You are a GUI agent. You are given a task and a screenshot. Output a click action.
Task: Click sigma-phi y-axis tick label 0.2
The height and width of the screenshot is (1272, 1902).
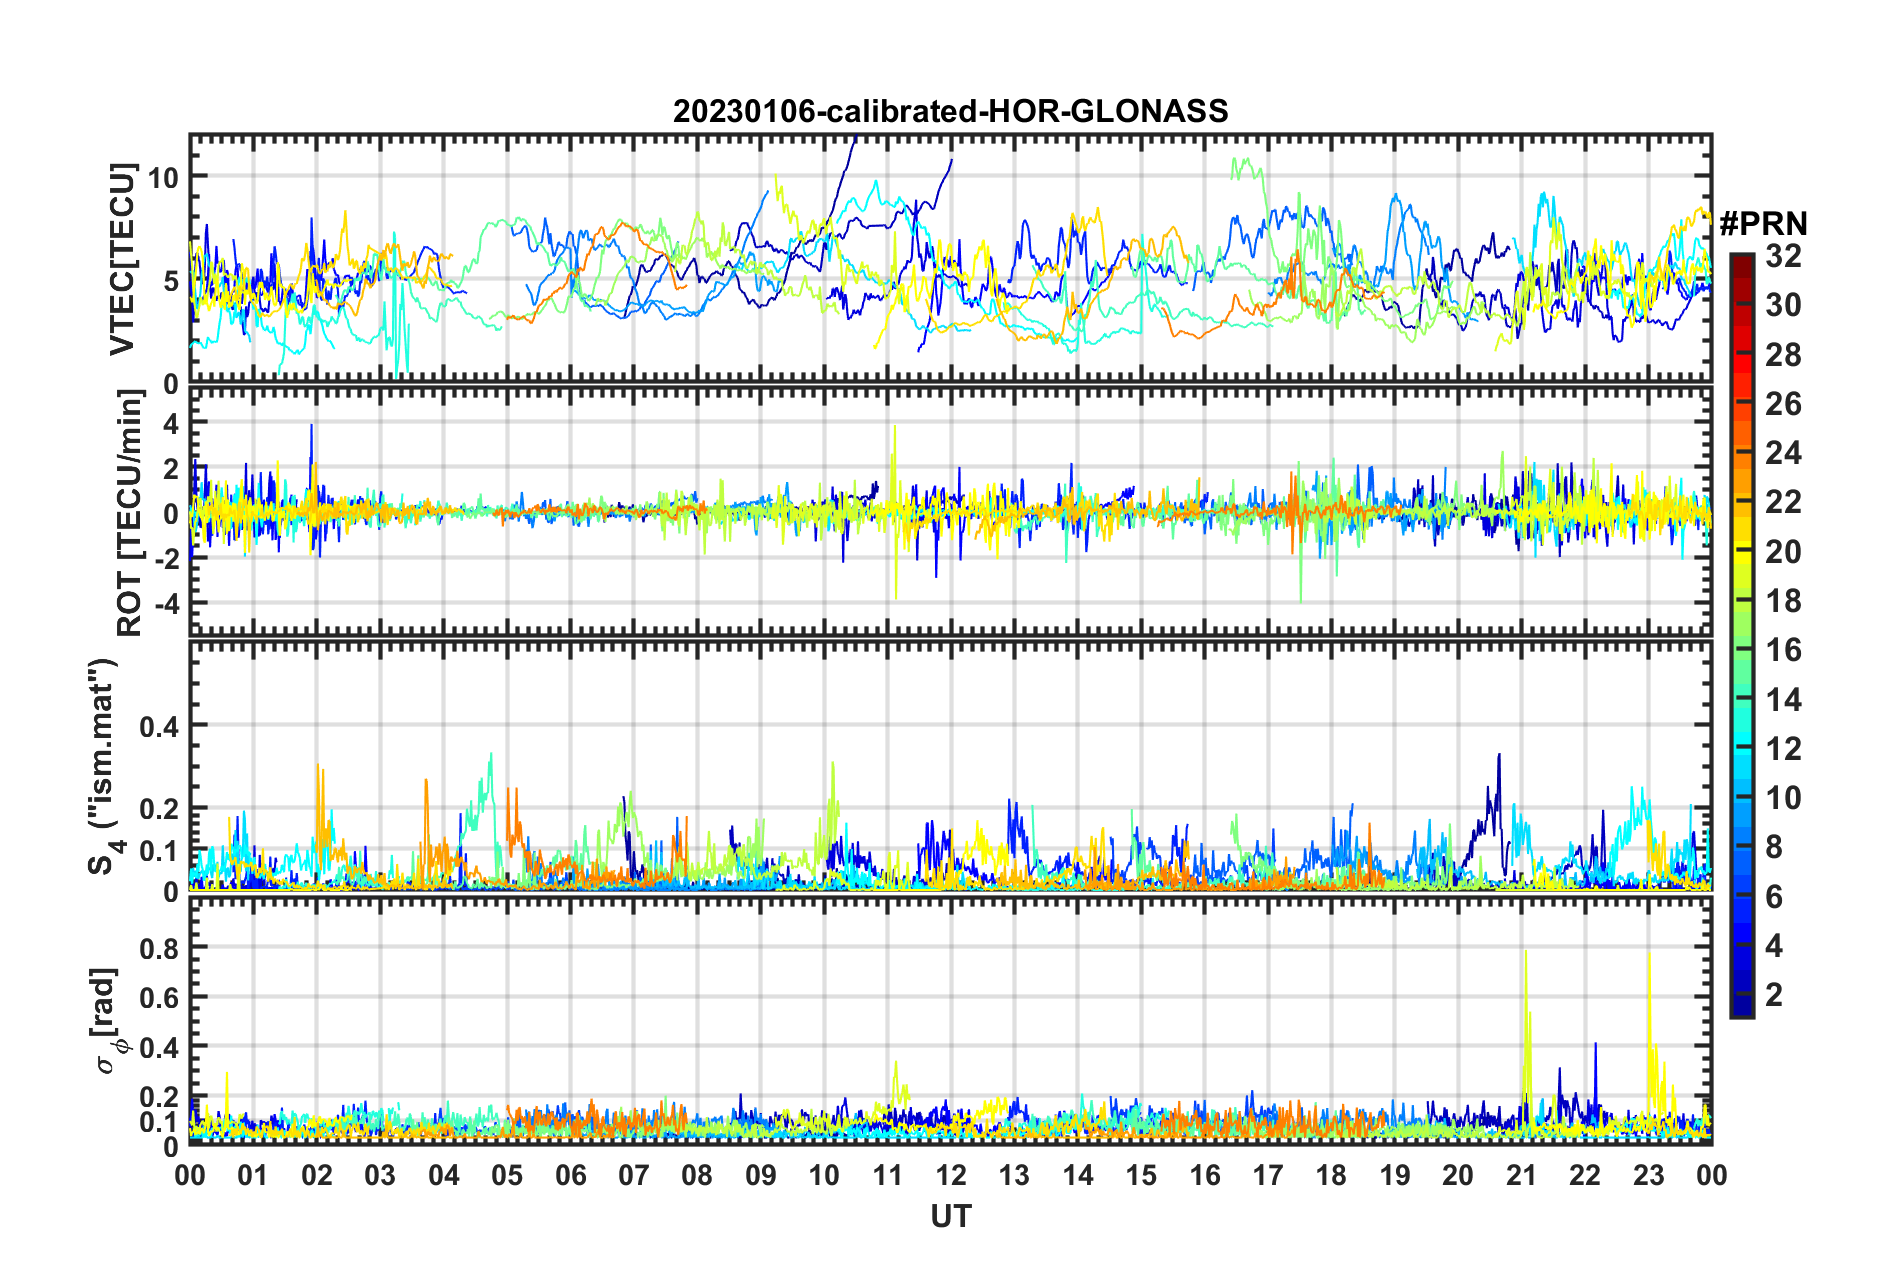click(x=160, y=1098)
